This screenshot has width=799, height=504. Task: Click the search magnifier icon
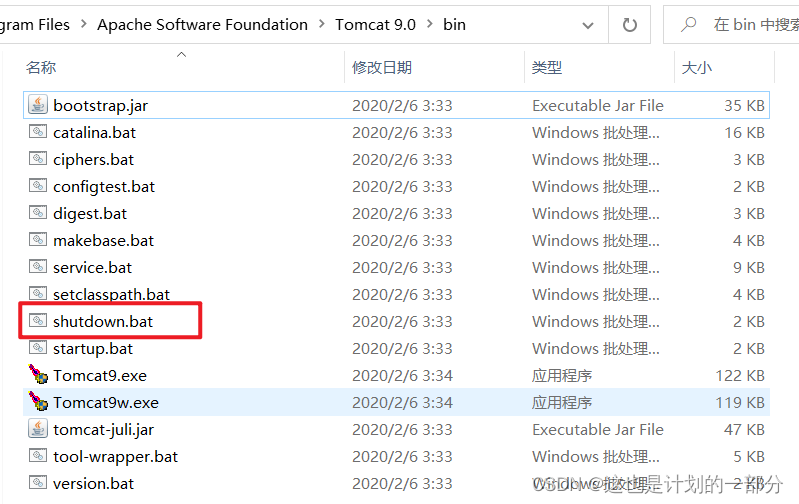[x=688, y=24]
